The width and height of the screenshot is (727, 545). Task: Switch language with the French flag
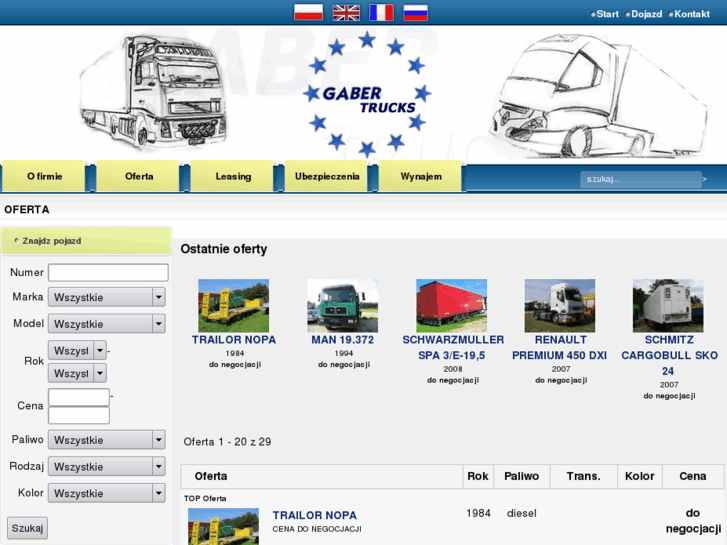coord(381,13)
